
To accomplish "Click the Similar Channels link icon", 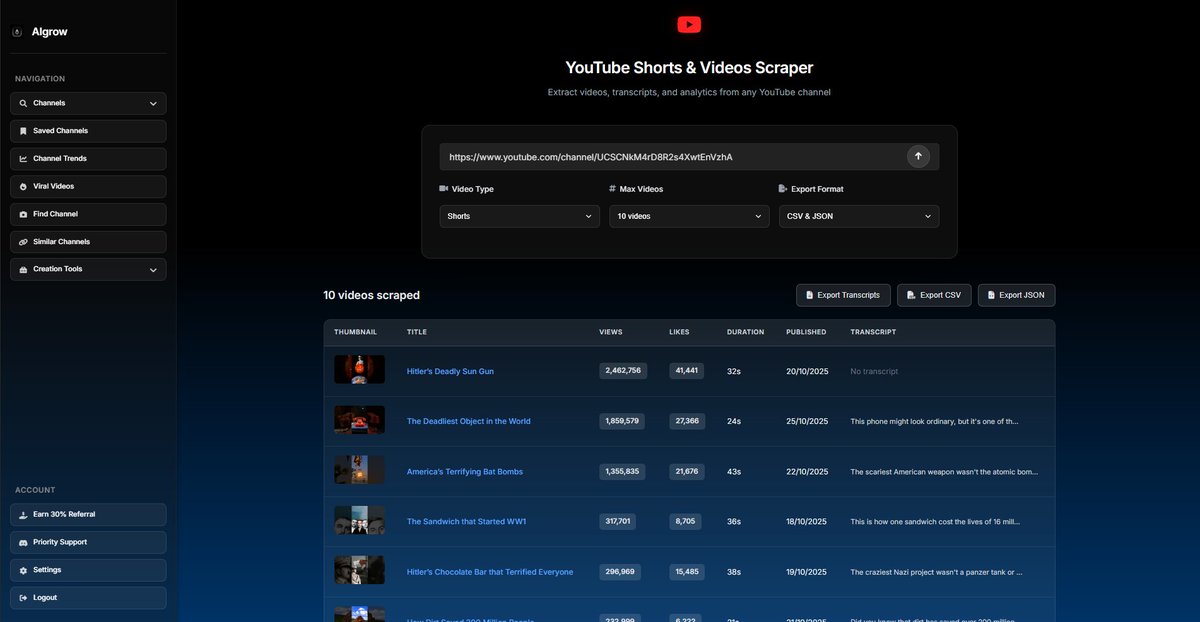I will click(x=23, y=241).
